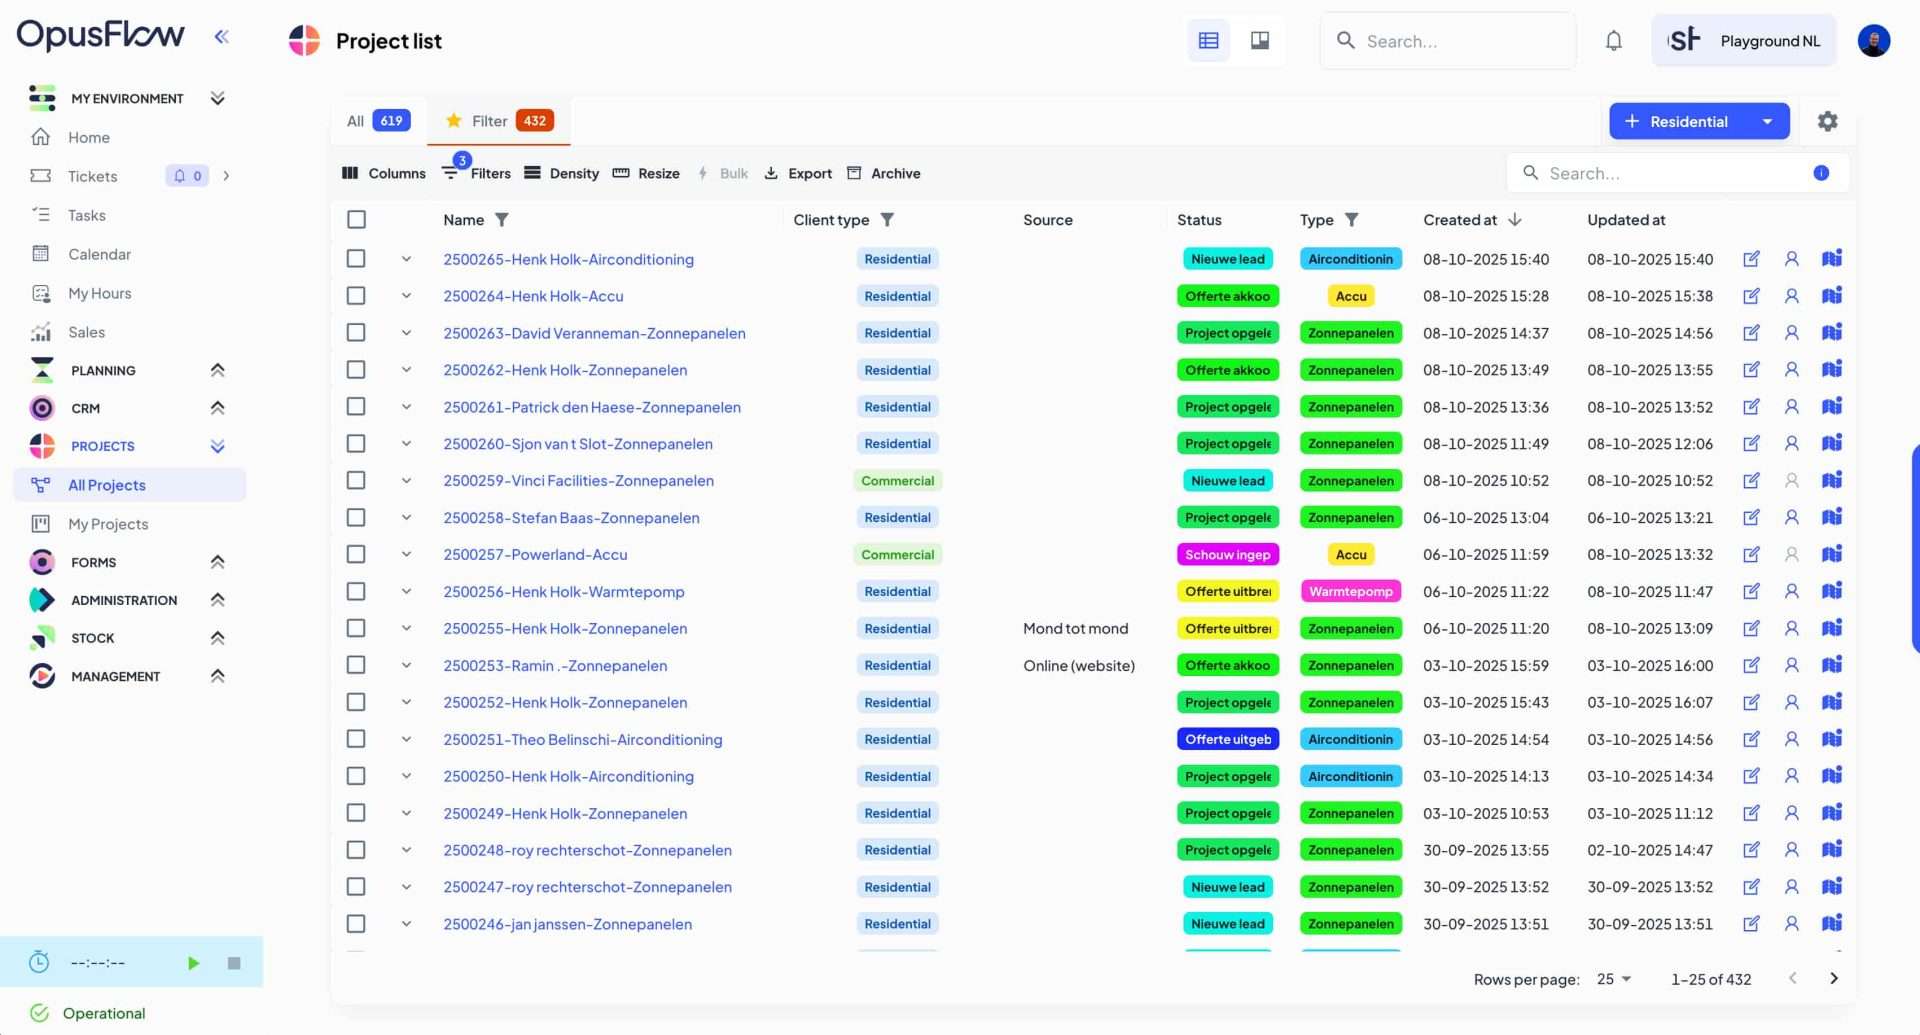Image resolution: width=1920 pixels, height=1035 pixels.
Task: Switch to table list view icon
Action: [1208, 40]
